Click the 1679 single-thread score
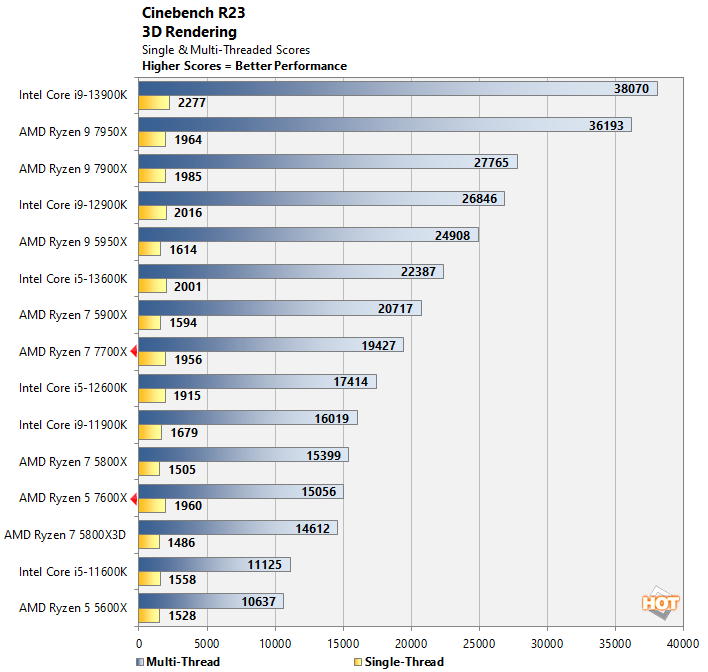Image resolution: width=708 pixels, height=672 pixels. tap(184, 433)
